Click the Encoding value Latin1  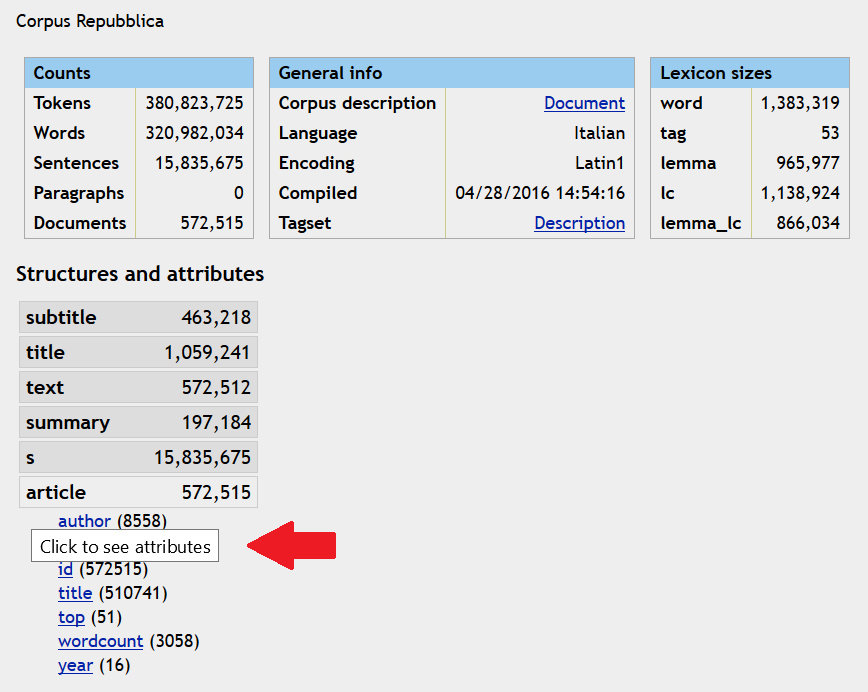(600, 163)
